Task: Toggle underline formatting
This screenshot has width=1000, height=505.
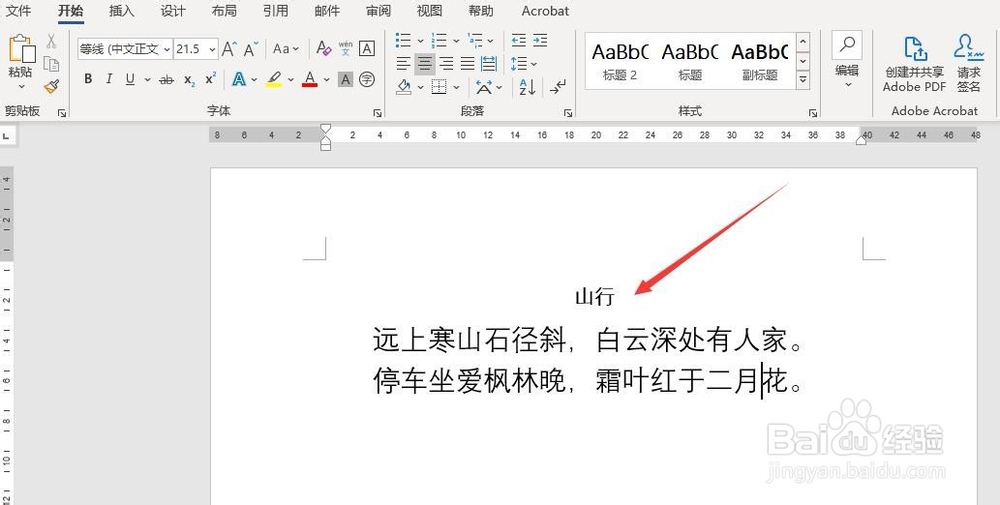Action: pyautogui.click(x=130, y=80)
